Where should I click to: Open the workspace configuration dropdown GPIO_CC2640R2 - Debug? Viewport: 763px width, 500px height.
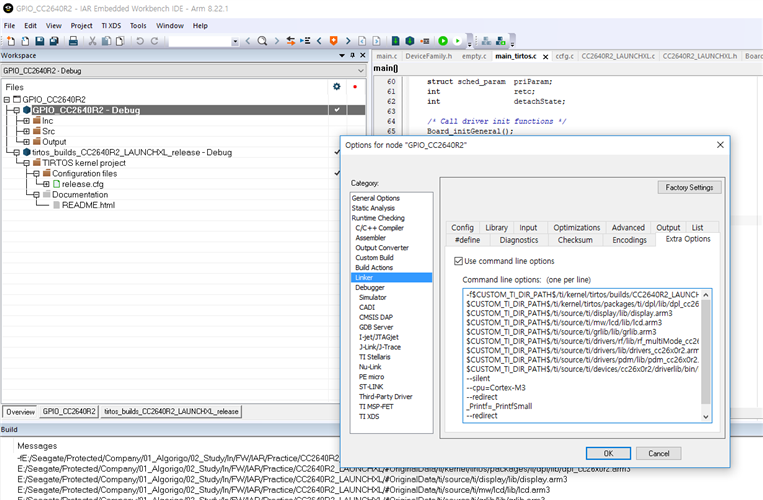coord(183,71)
